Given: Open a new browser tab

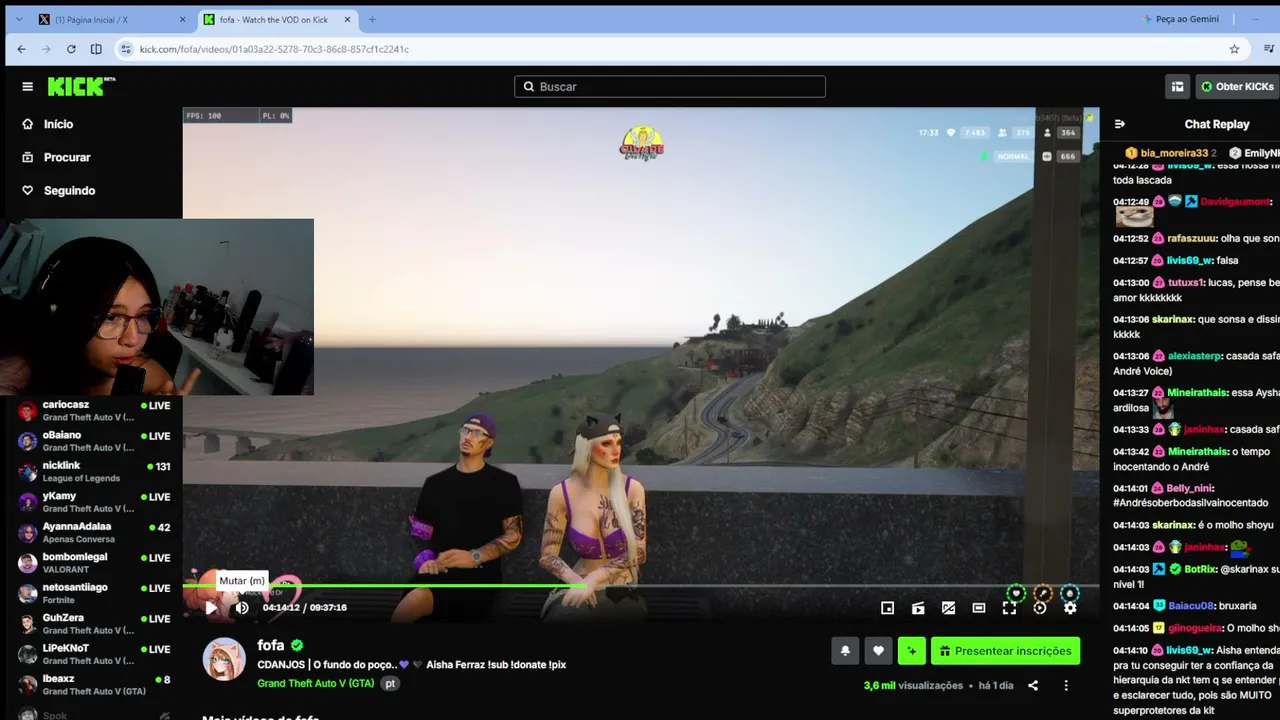Looking at the screenshot, I should [372, 19].
